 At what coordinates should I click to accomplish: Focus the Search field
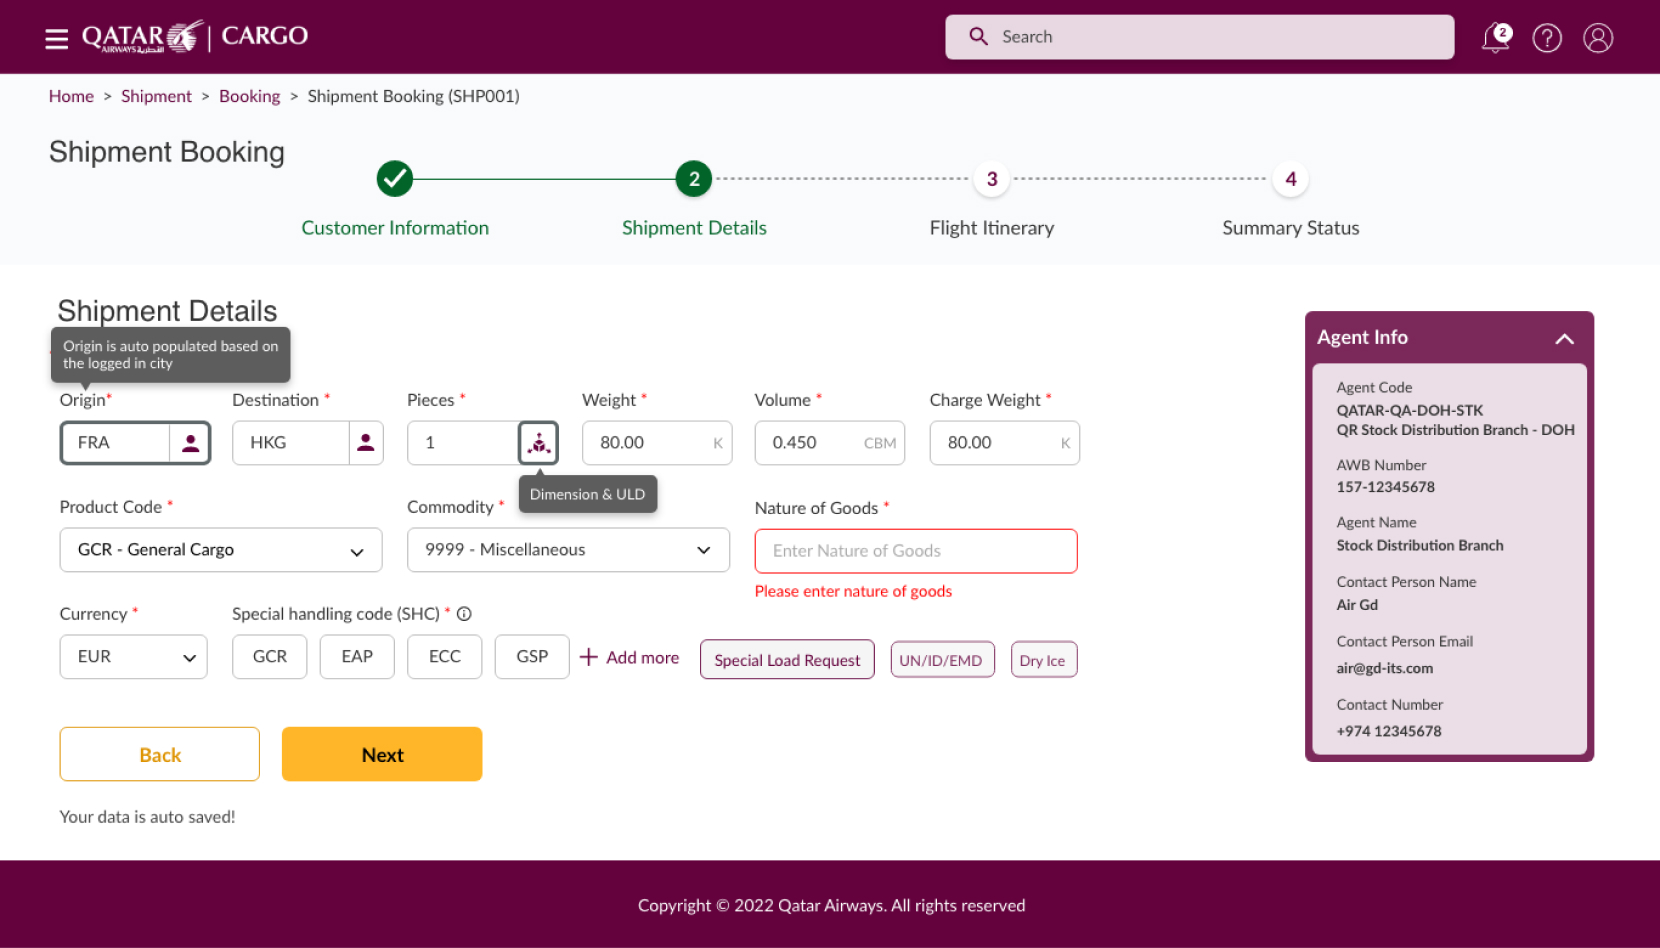pyautogui.click(x=1199, y=37)
